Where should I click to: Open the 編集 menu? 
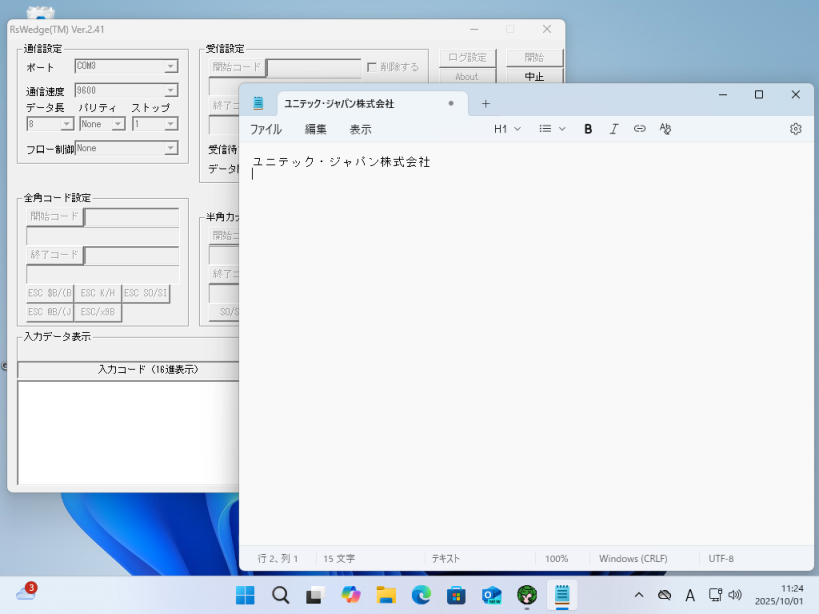click(316, 129)
